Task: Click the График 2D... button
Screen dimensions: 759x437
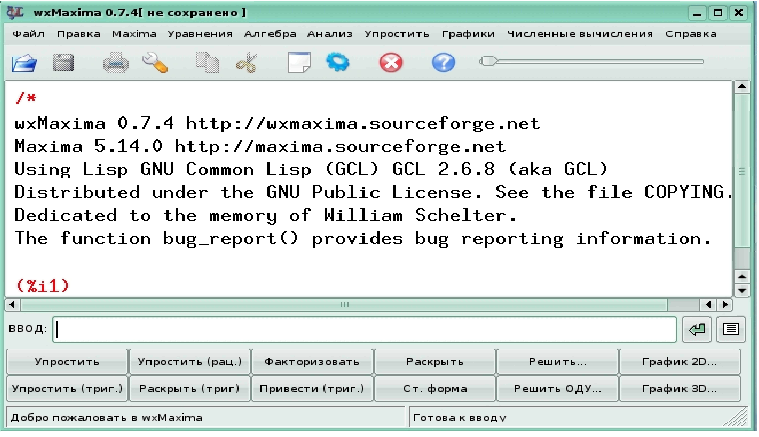Action: tap(680, 362)
